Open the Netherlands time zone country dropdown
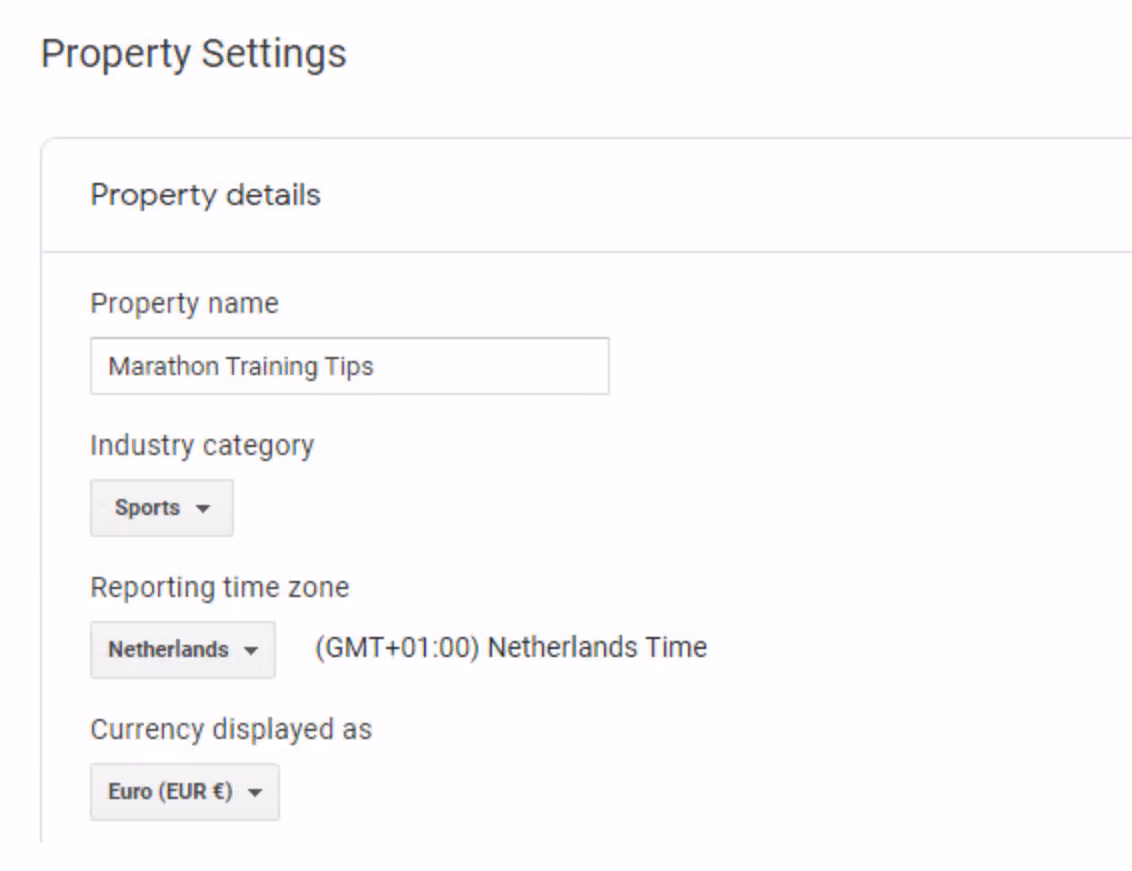This screenshot has height=871, width=1132. [x=183, y=650]
